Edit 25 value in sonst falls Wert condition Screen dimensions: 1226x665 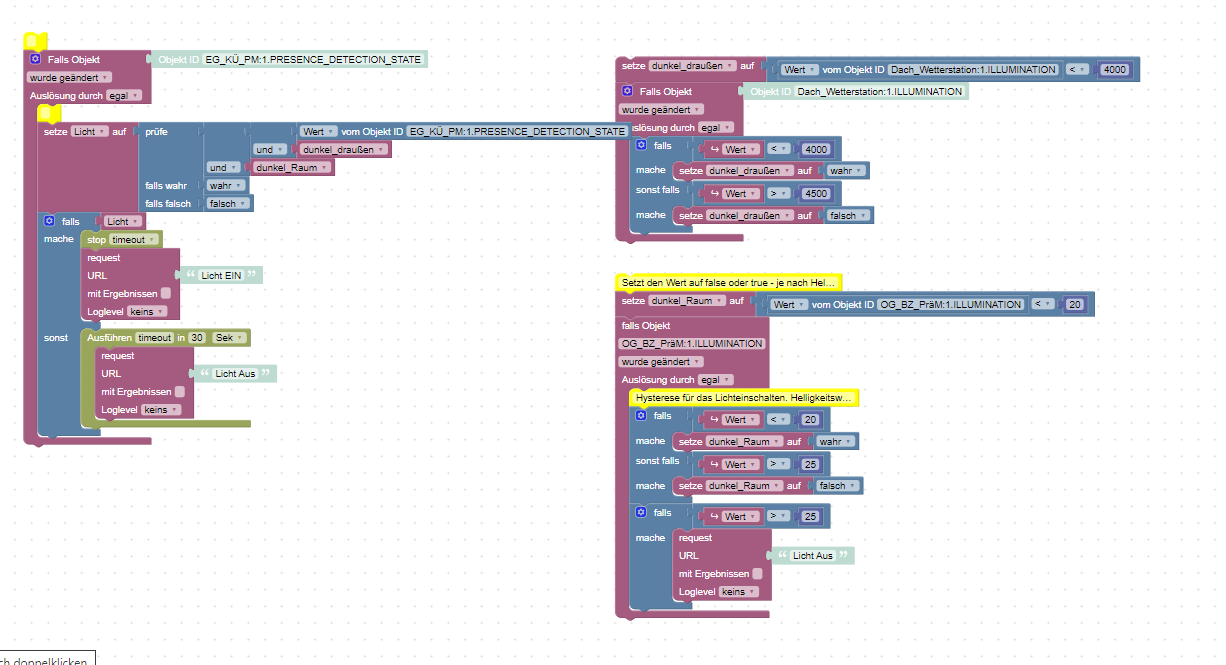811,465
